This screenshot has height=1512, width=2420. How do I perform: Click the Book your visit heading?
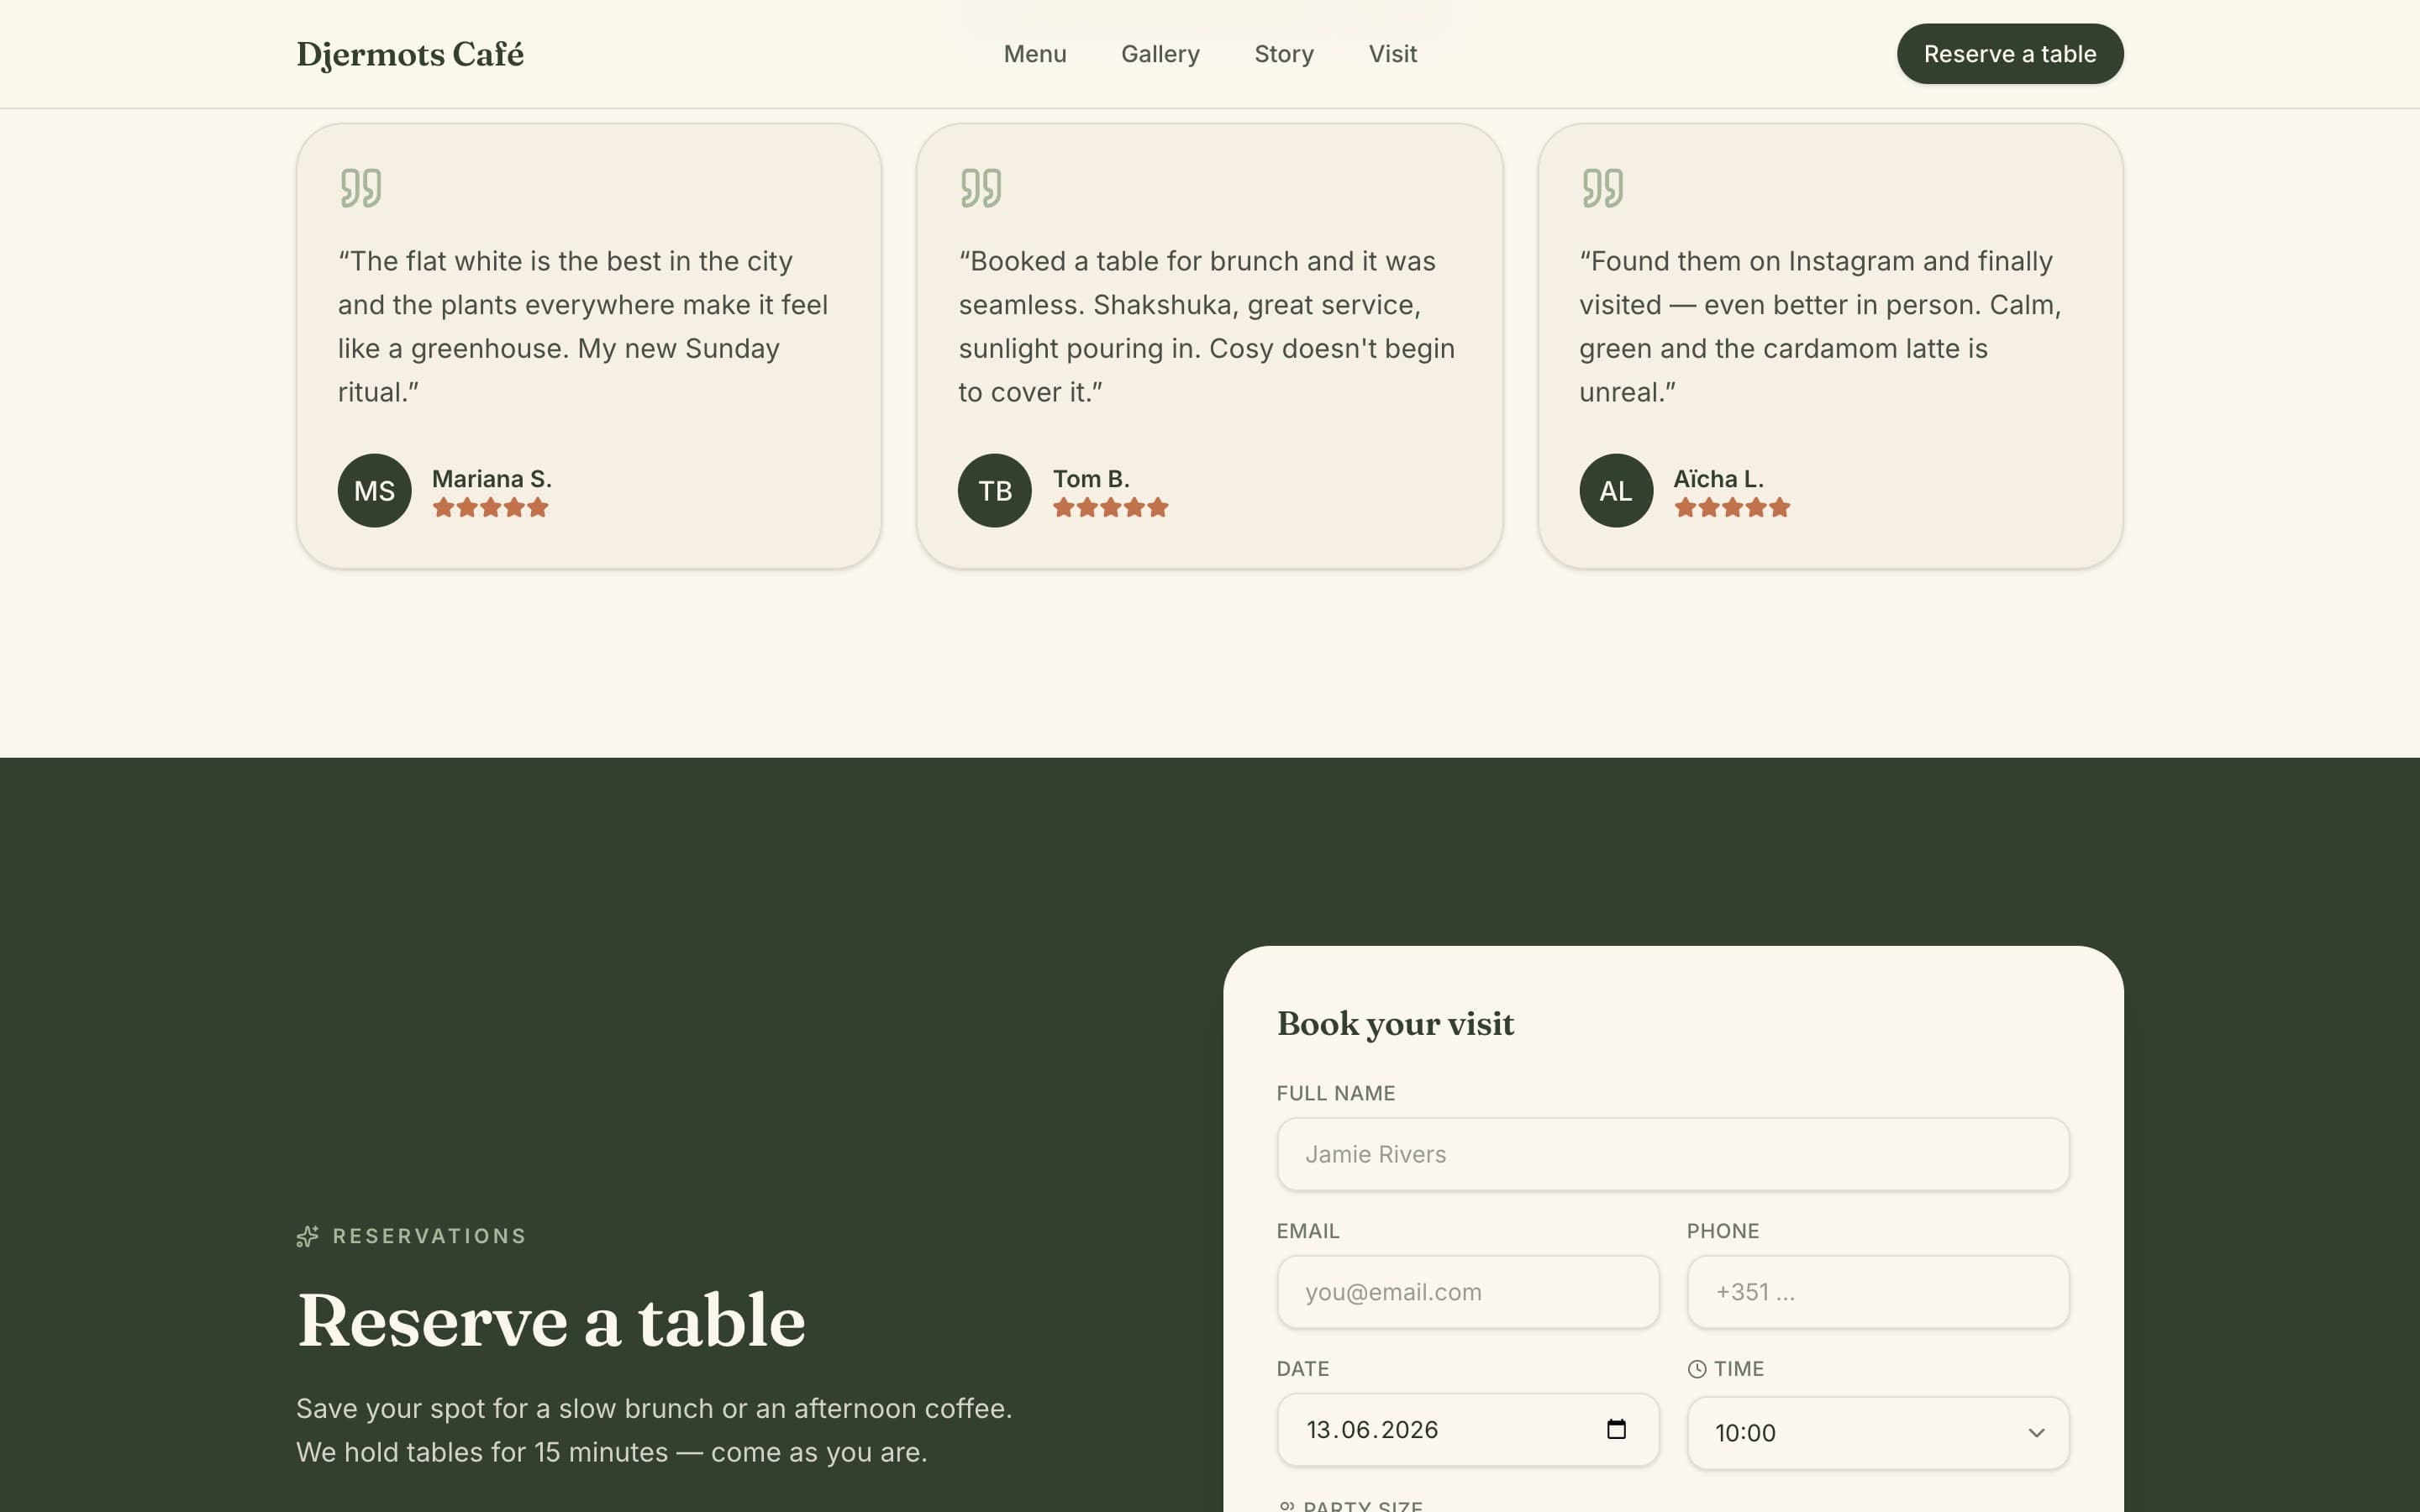pos(1395,1023)
